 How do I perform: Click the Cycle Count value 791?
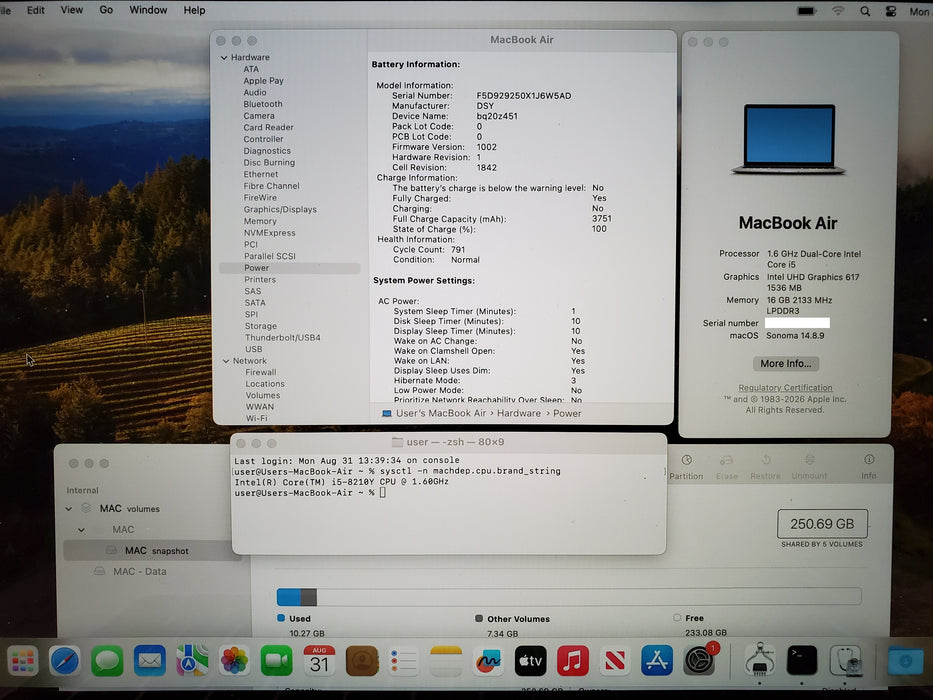pos(458,250)
